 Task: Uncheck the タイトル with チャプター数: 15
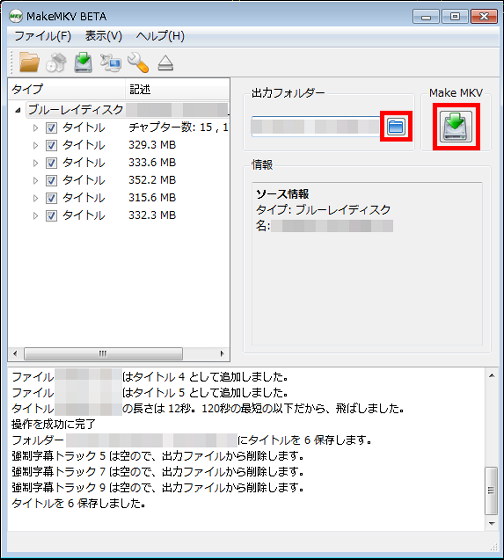point(51,128)
